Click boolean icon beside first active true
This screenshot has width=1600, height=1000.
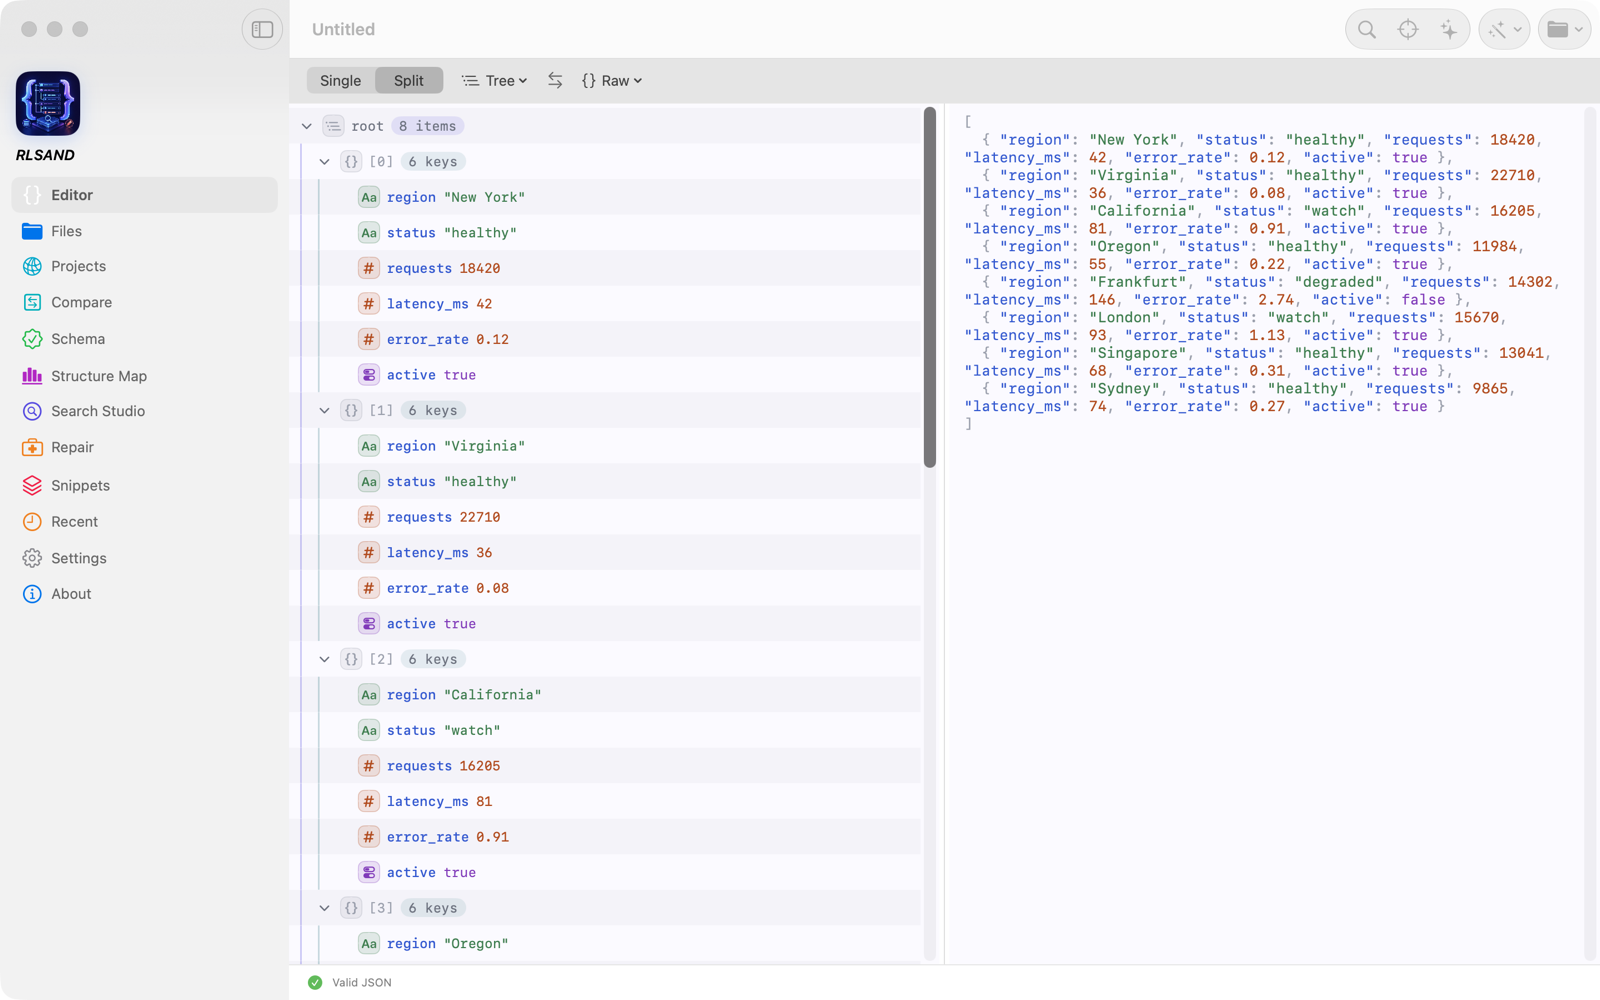369,375
